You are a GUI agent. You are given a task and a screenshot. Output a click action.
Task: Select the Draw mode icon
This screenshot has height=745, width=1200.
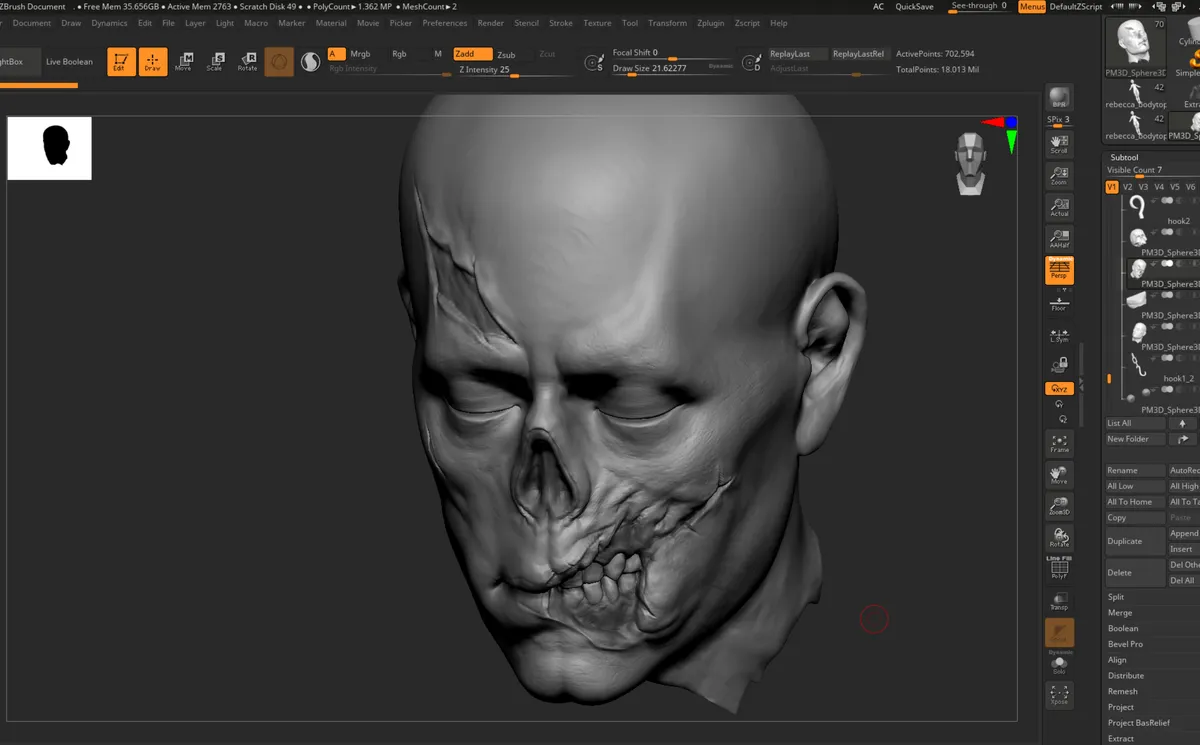pos(153,62)
